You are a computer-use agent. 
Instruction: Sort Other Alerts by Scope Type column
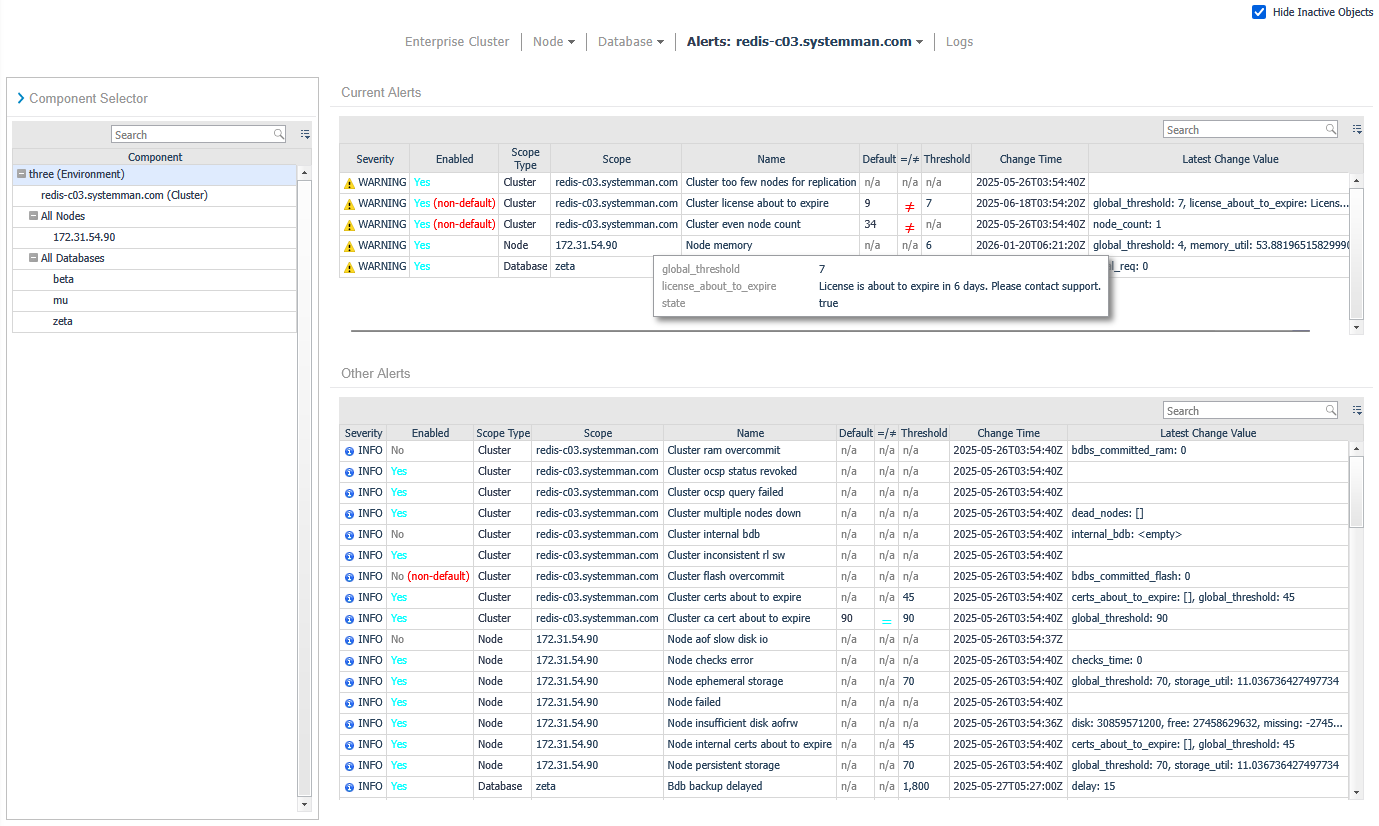pyautogui.click(x=503, y=433)
